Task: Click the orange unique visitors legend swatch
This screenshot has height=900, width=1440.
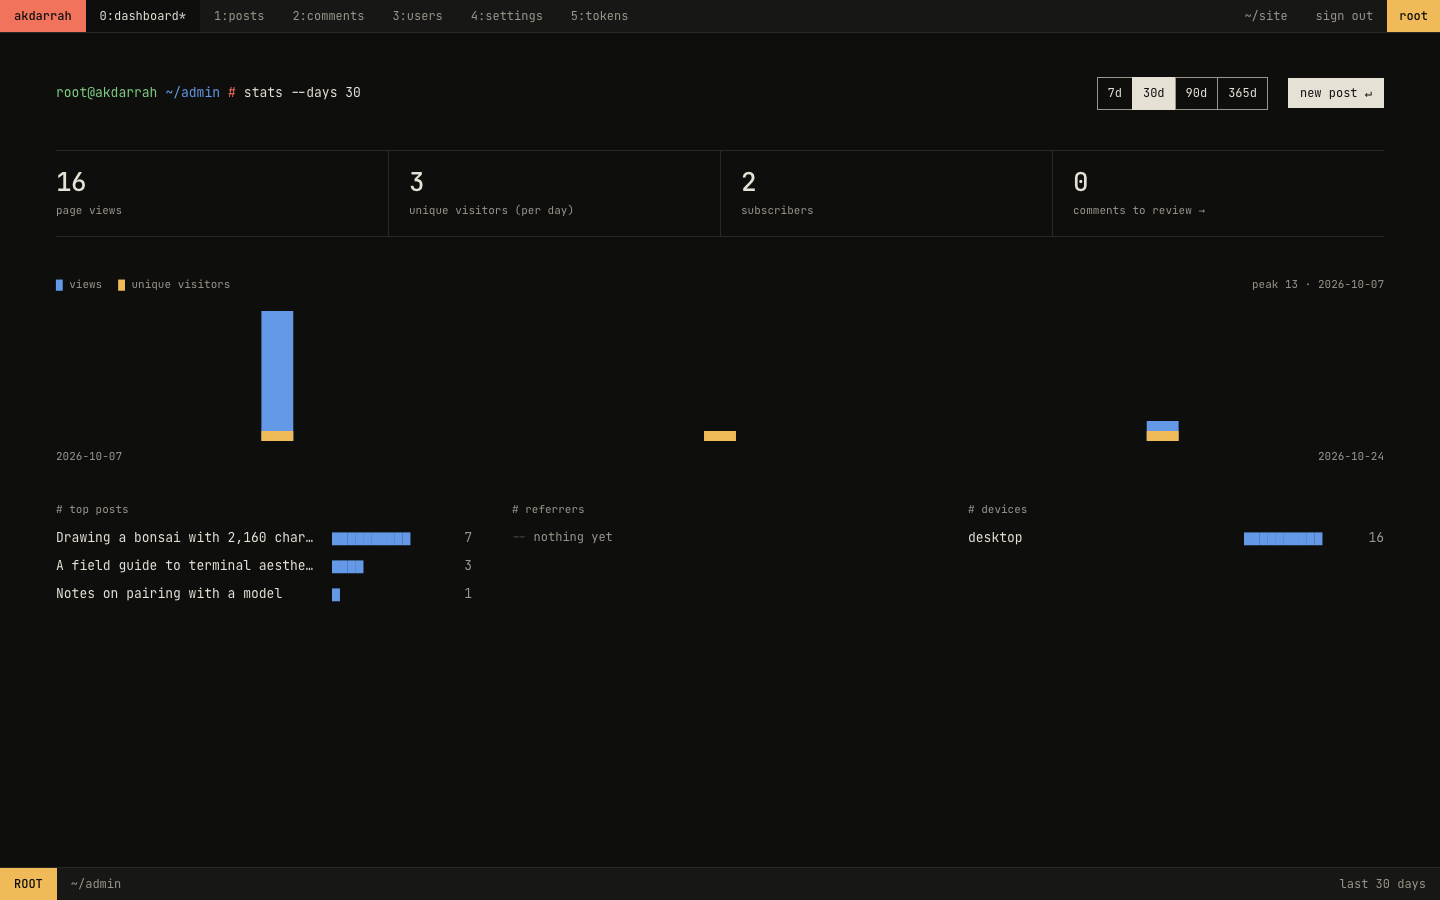Action: pos(121,285)
